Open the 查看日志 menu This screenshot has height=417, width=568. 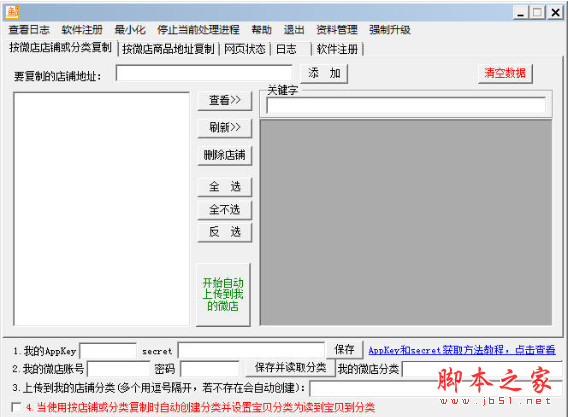pyautogui.click(x=29, y=30)
